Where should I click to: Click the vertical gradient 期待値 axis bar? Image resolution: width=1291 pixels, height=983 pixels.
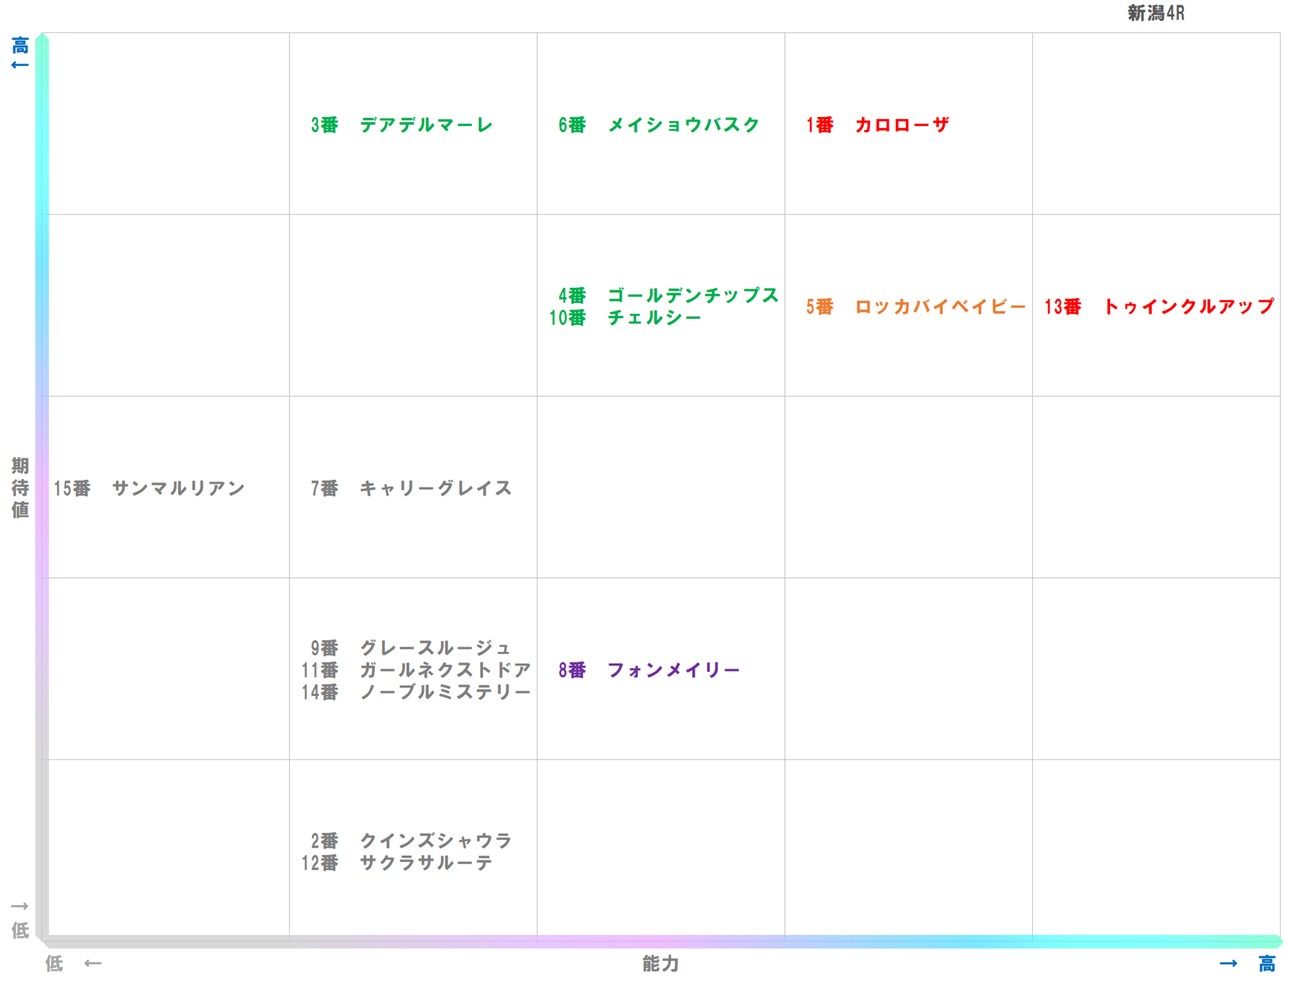[x=42, y=488]
